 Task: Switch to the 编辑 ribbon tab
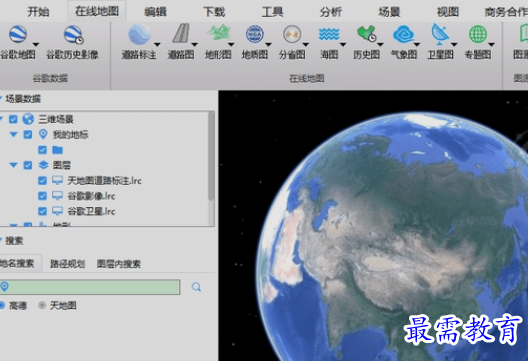(x=155, y=12)
